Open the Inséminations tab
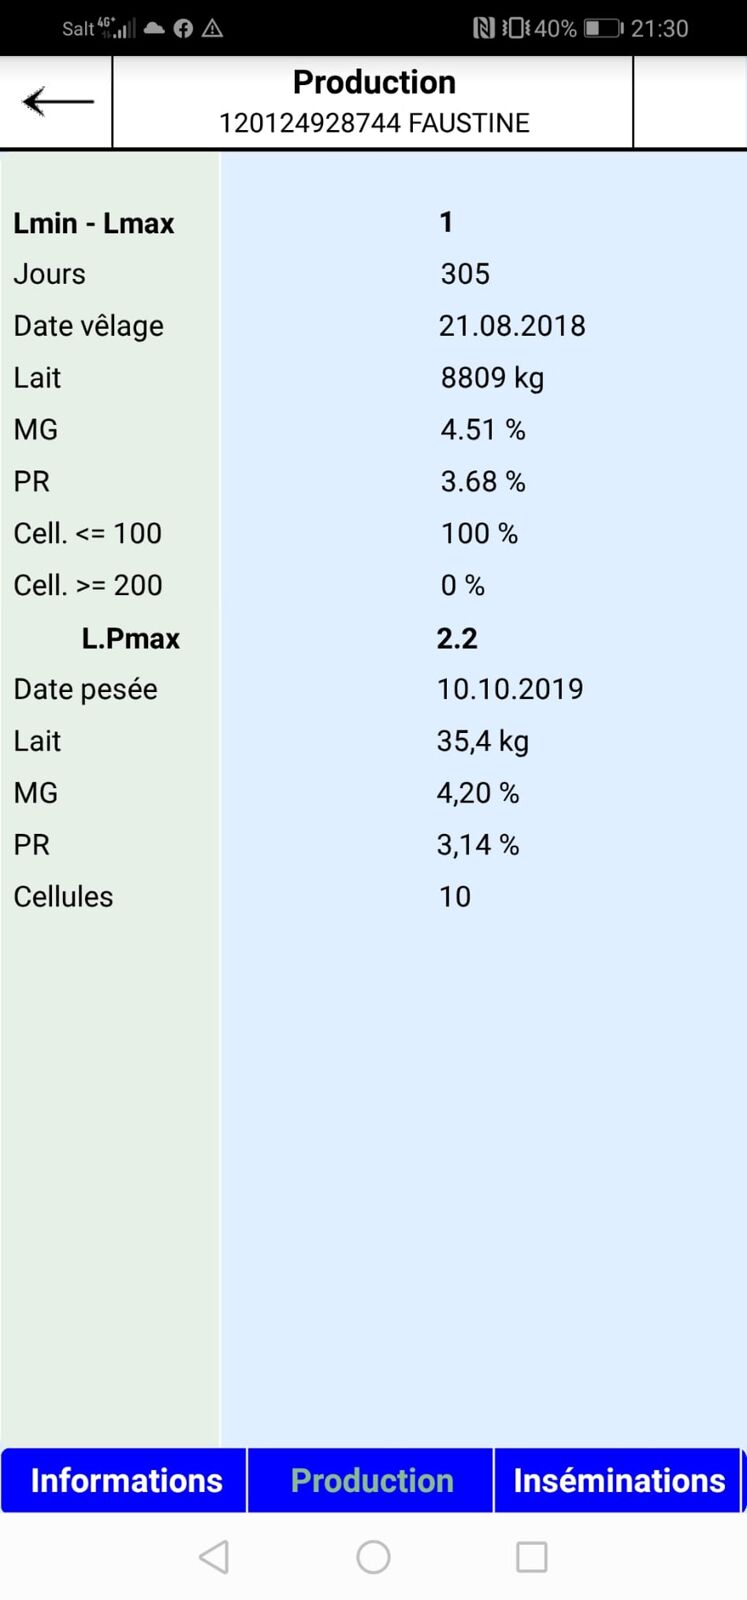This screenshot has height=1600, width=747. [619, 1480]
